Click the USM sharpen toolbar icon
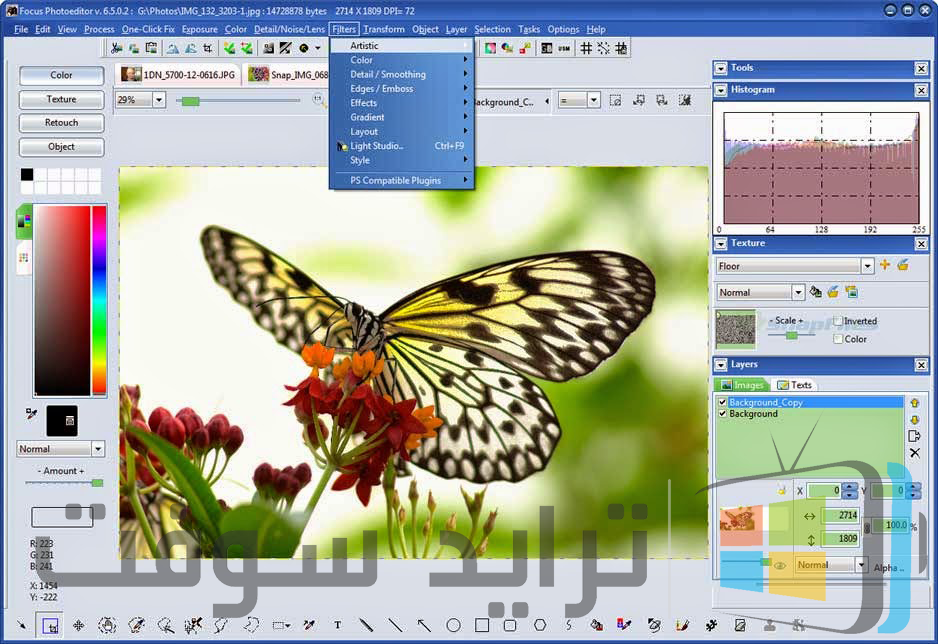The width and height of the screenshot is (938, 644). pyautogui.click(x=564, y=48)
